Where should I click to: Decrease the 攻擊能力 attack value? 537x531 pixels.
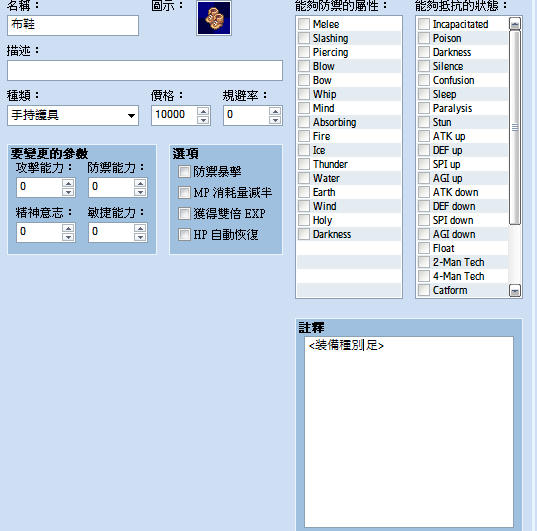[x=68, y=192]
